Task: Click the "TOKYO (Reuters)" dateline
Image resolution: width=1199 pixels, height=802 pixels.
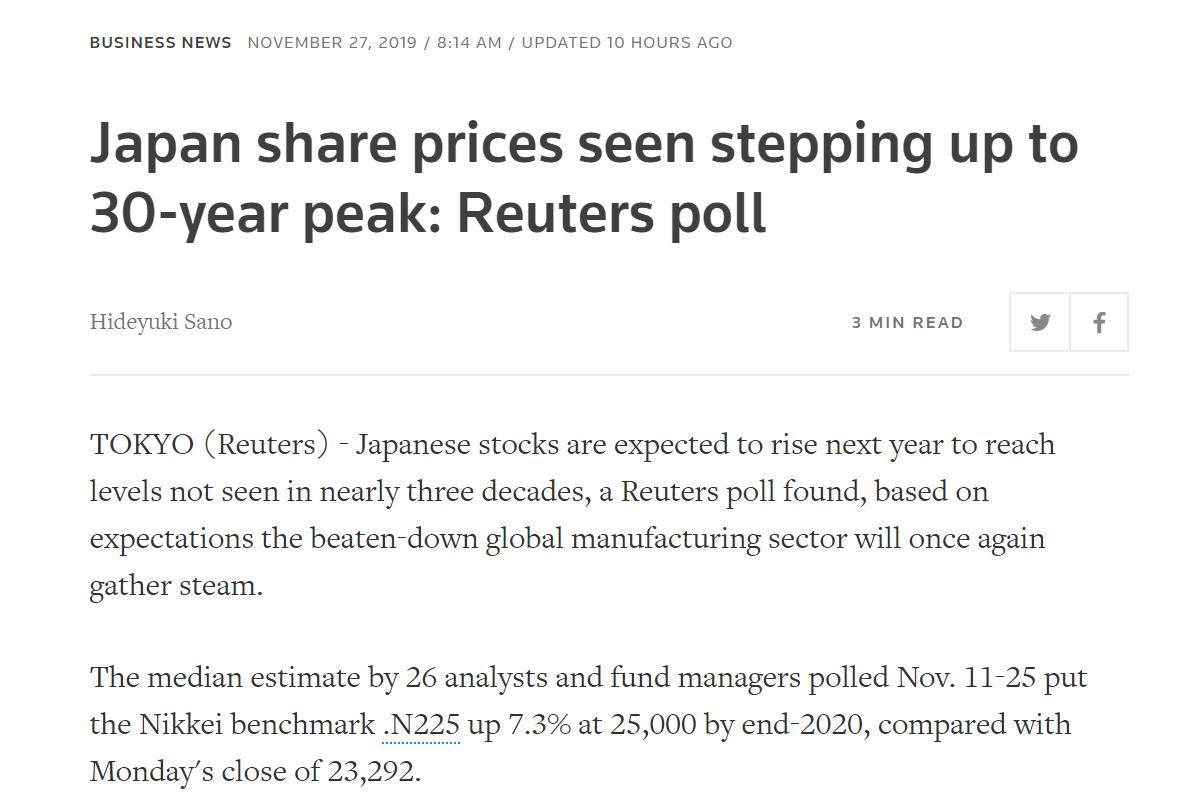Action: point(209,444)
